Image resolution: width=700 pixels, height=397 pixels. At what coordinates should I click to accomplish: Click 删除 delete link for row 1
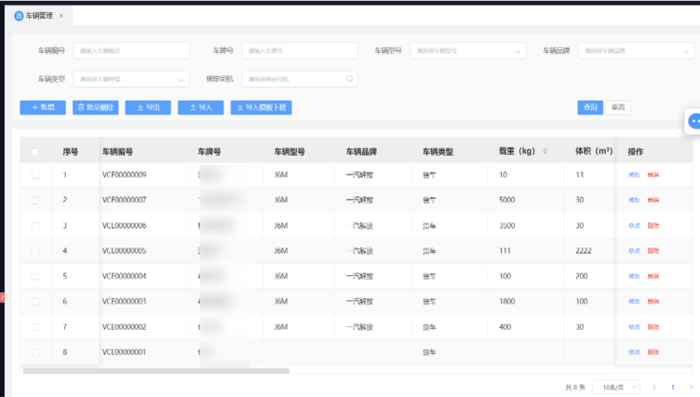tap(653, 175)
